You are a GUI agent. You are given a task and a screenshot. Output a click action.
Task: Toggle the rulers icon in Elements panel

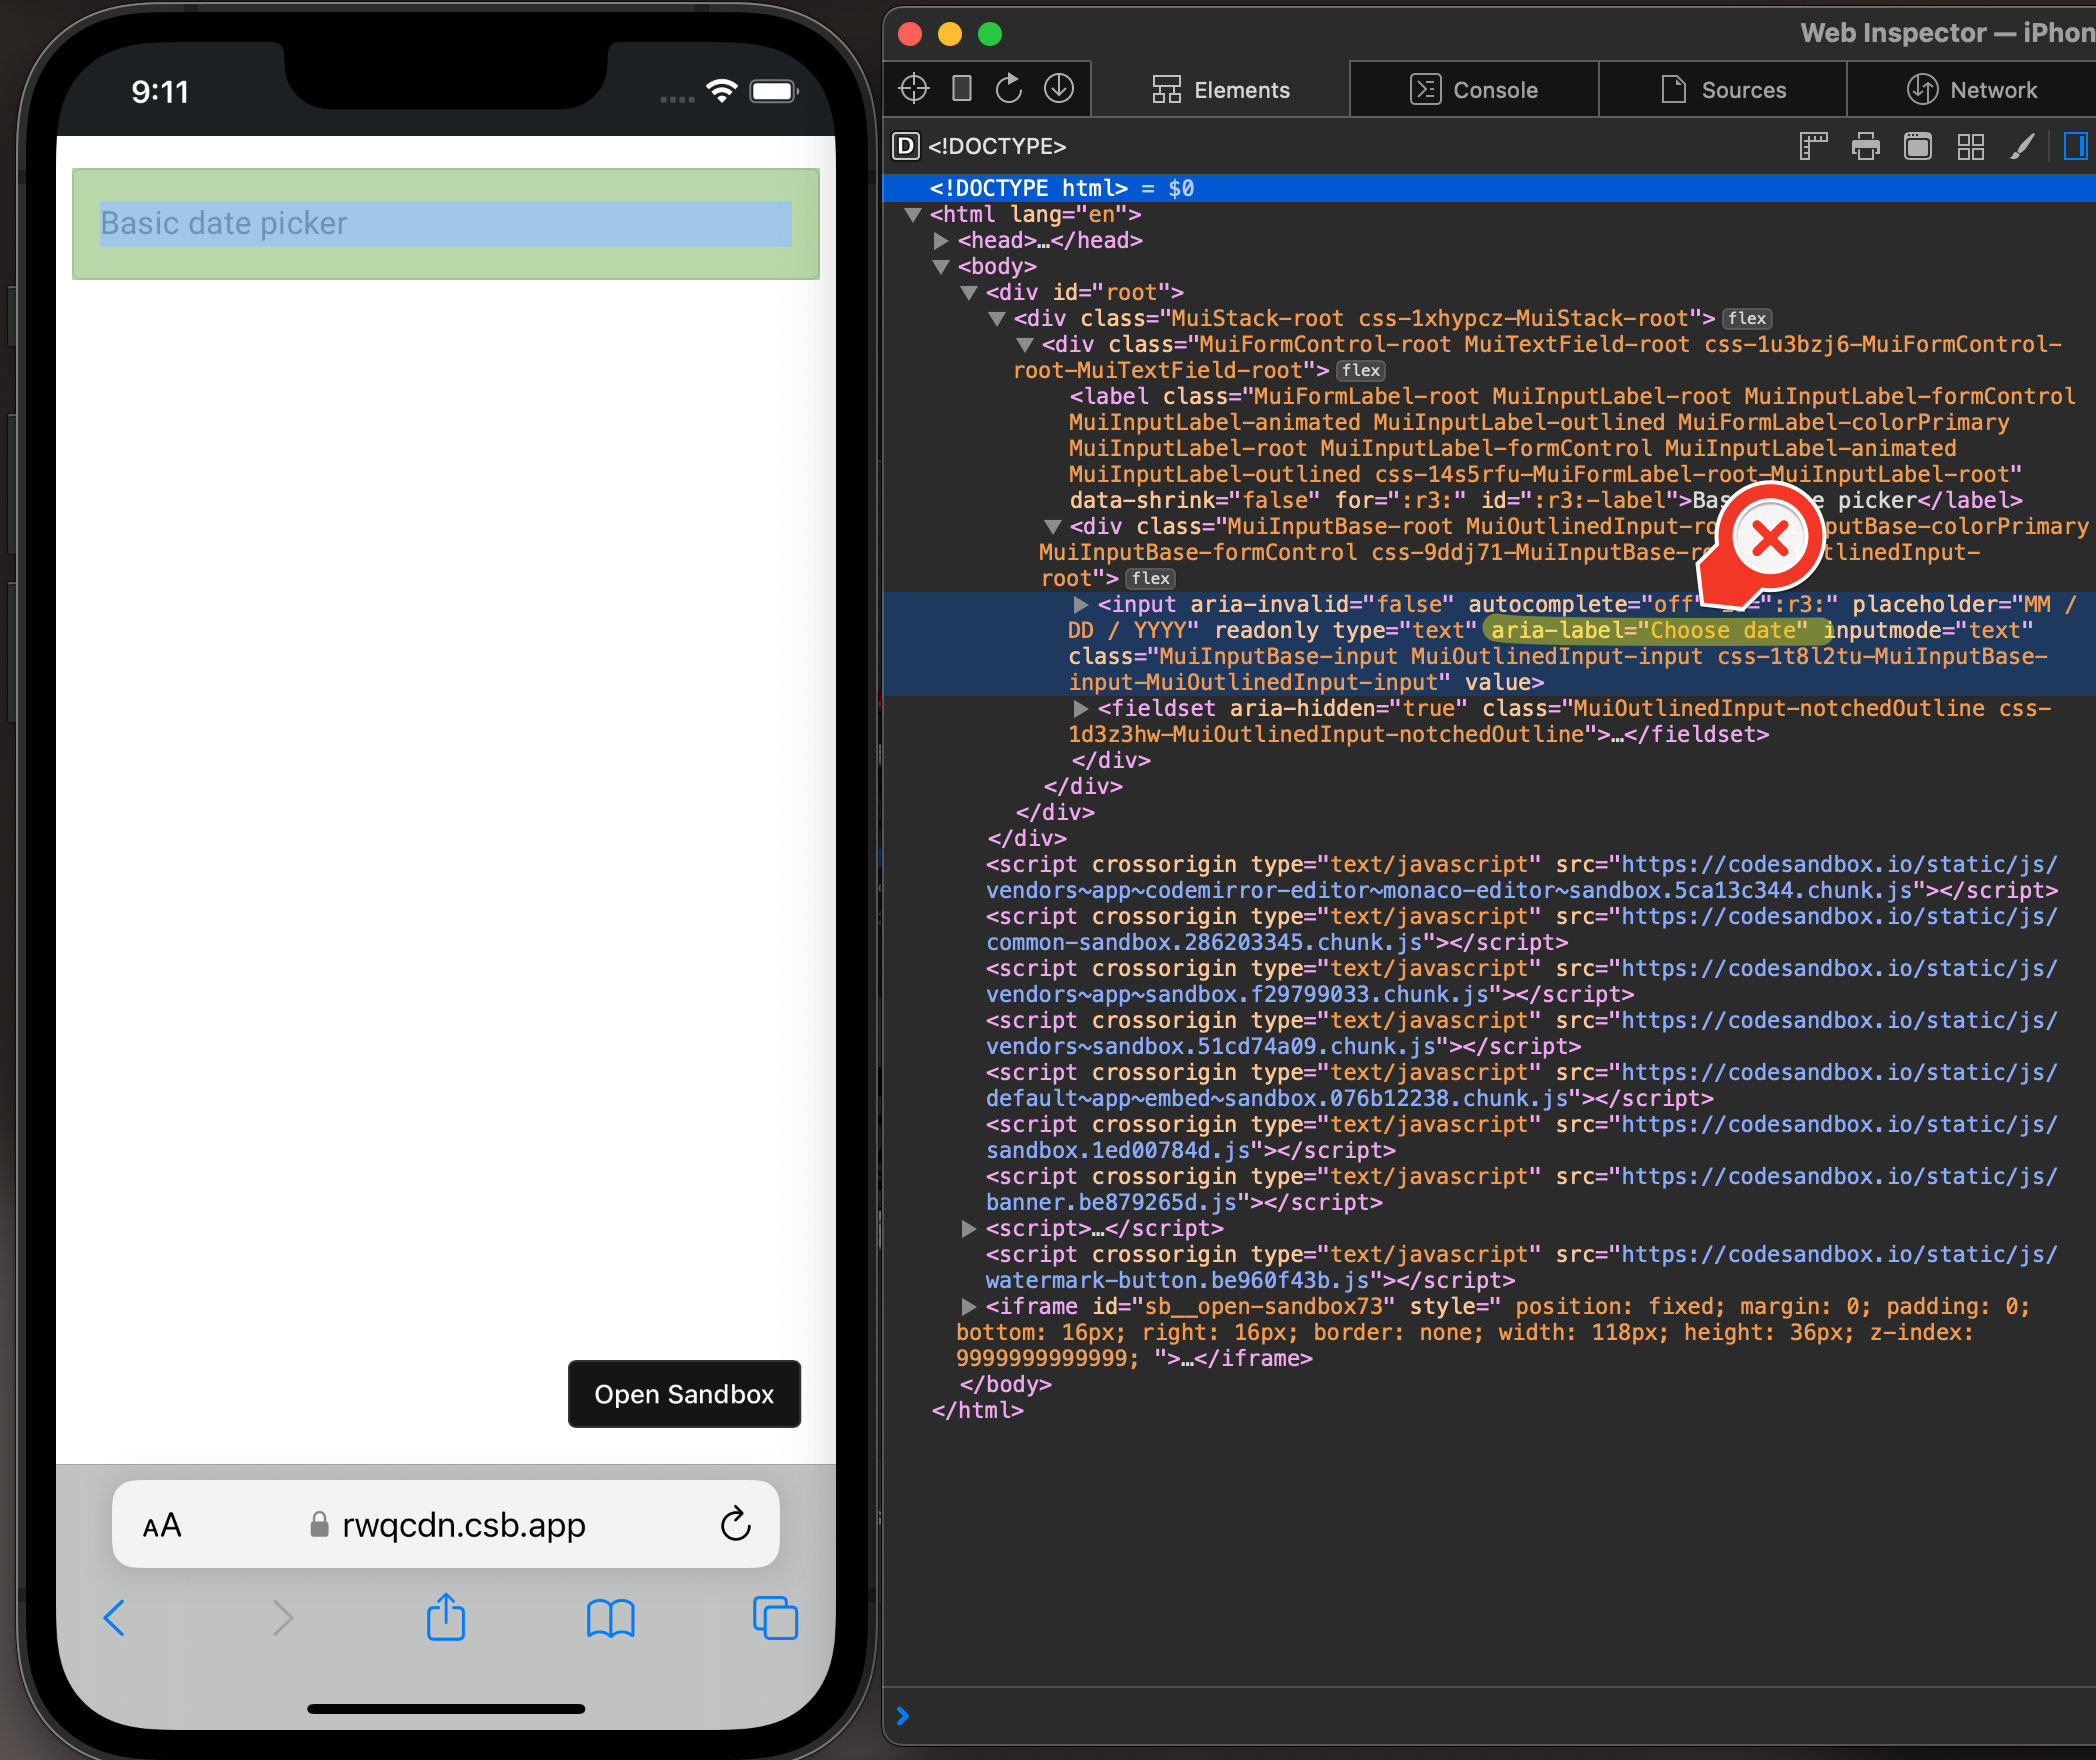1812,146
